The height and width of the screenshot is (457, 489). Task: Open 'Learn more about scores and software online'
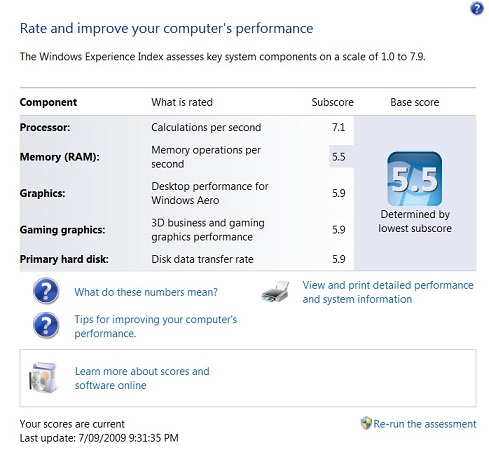click(x=142, y=378)
